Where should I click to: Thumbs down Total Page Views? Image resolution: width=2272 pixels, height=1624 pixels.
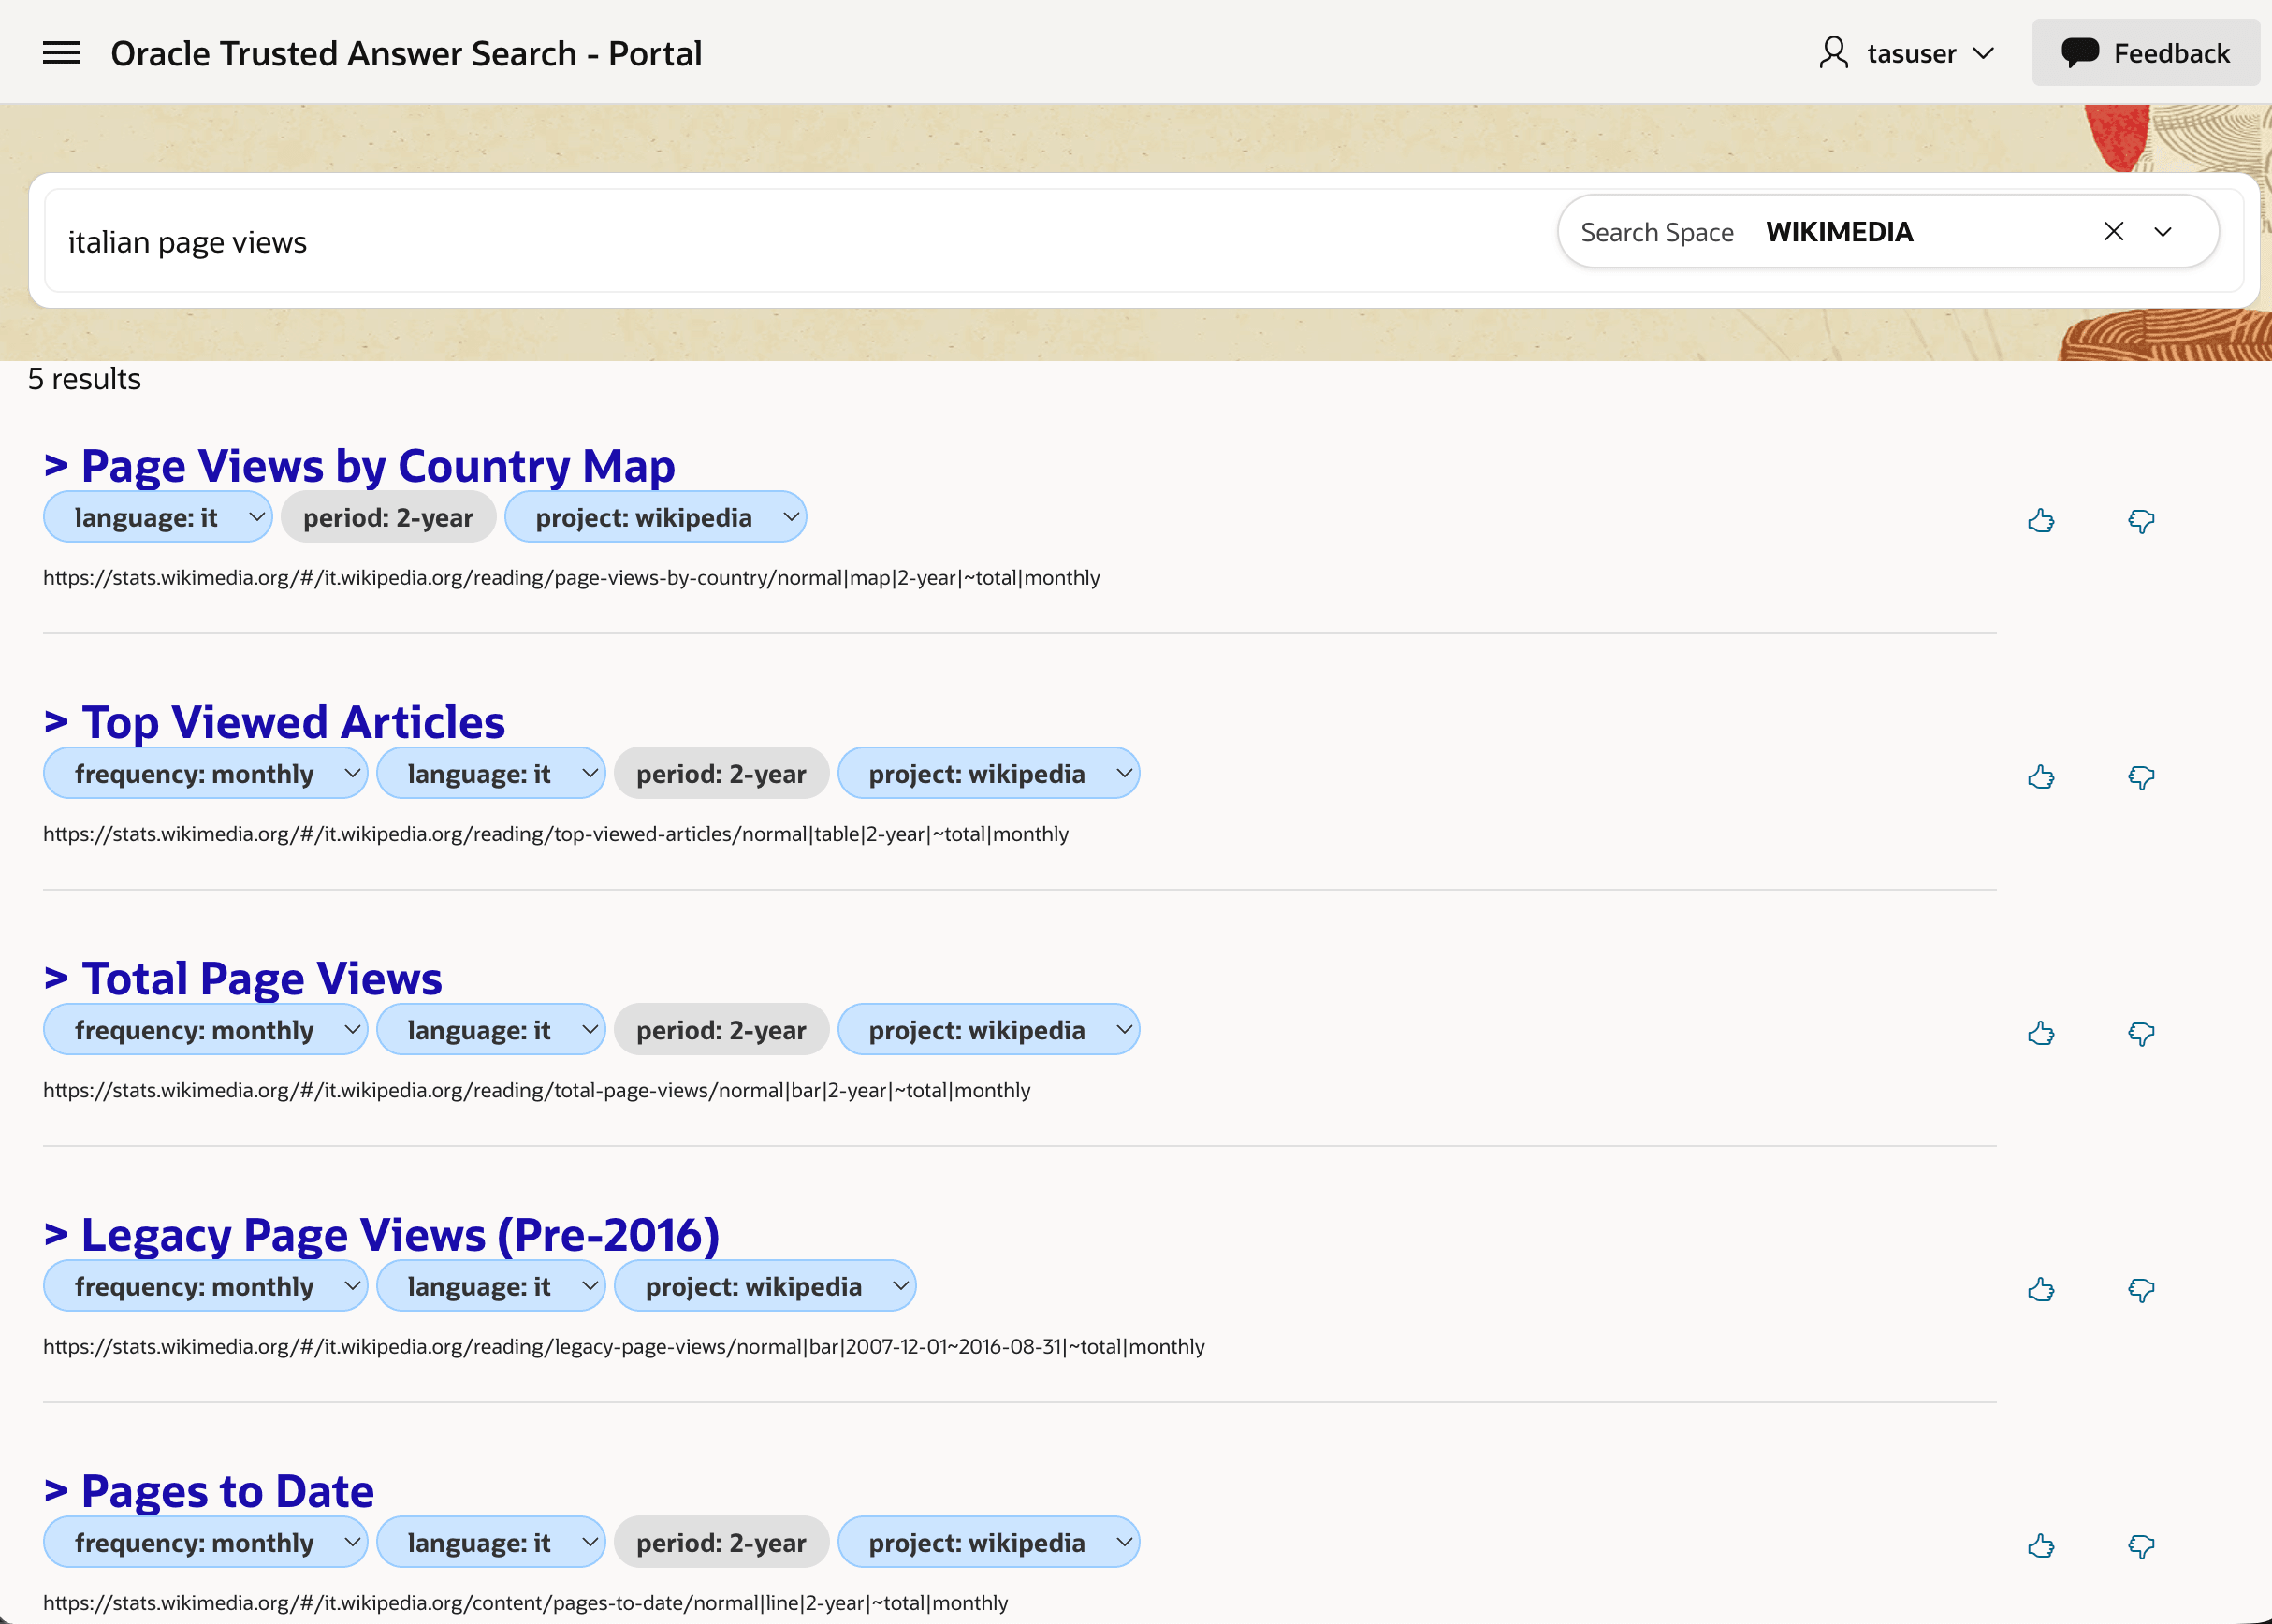2141,1033
